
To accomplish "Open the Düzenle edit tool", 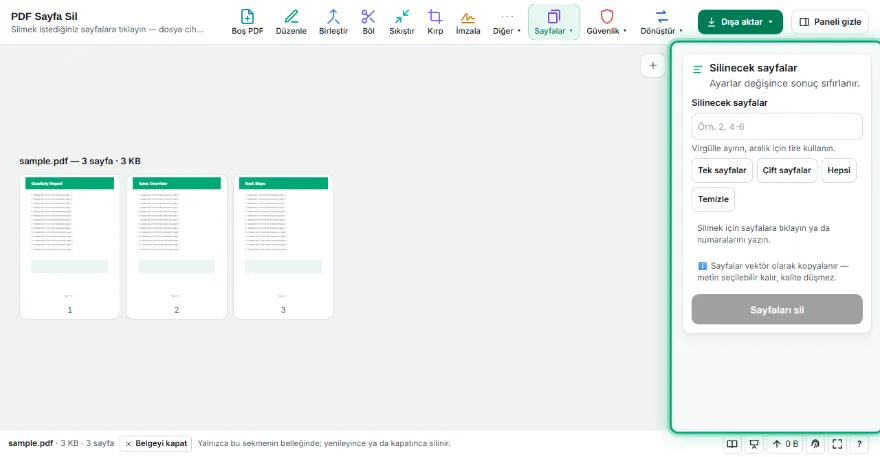I will (x=291, y=22).
